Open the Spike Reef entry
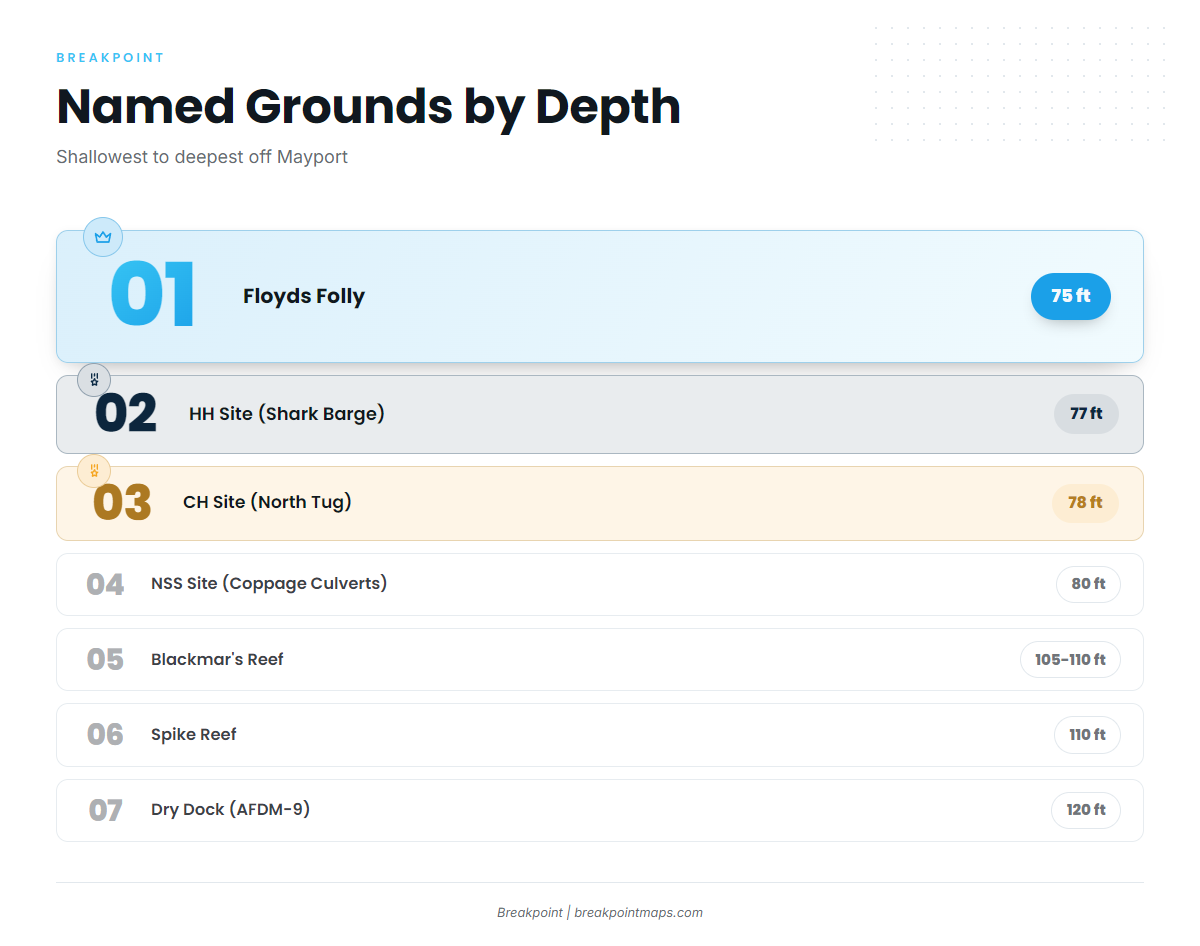Image resolution: width=1200 pixels, height=946 pixels. 600,735
